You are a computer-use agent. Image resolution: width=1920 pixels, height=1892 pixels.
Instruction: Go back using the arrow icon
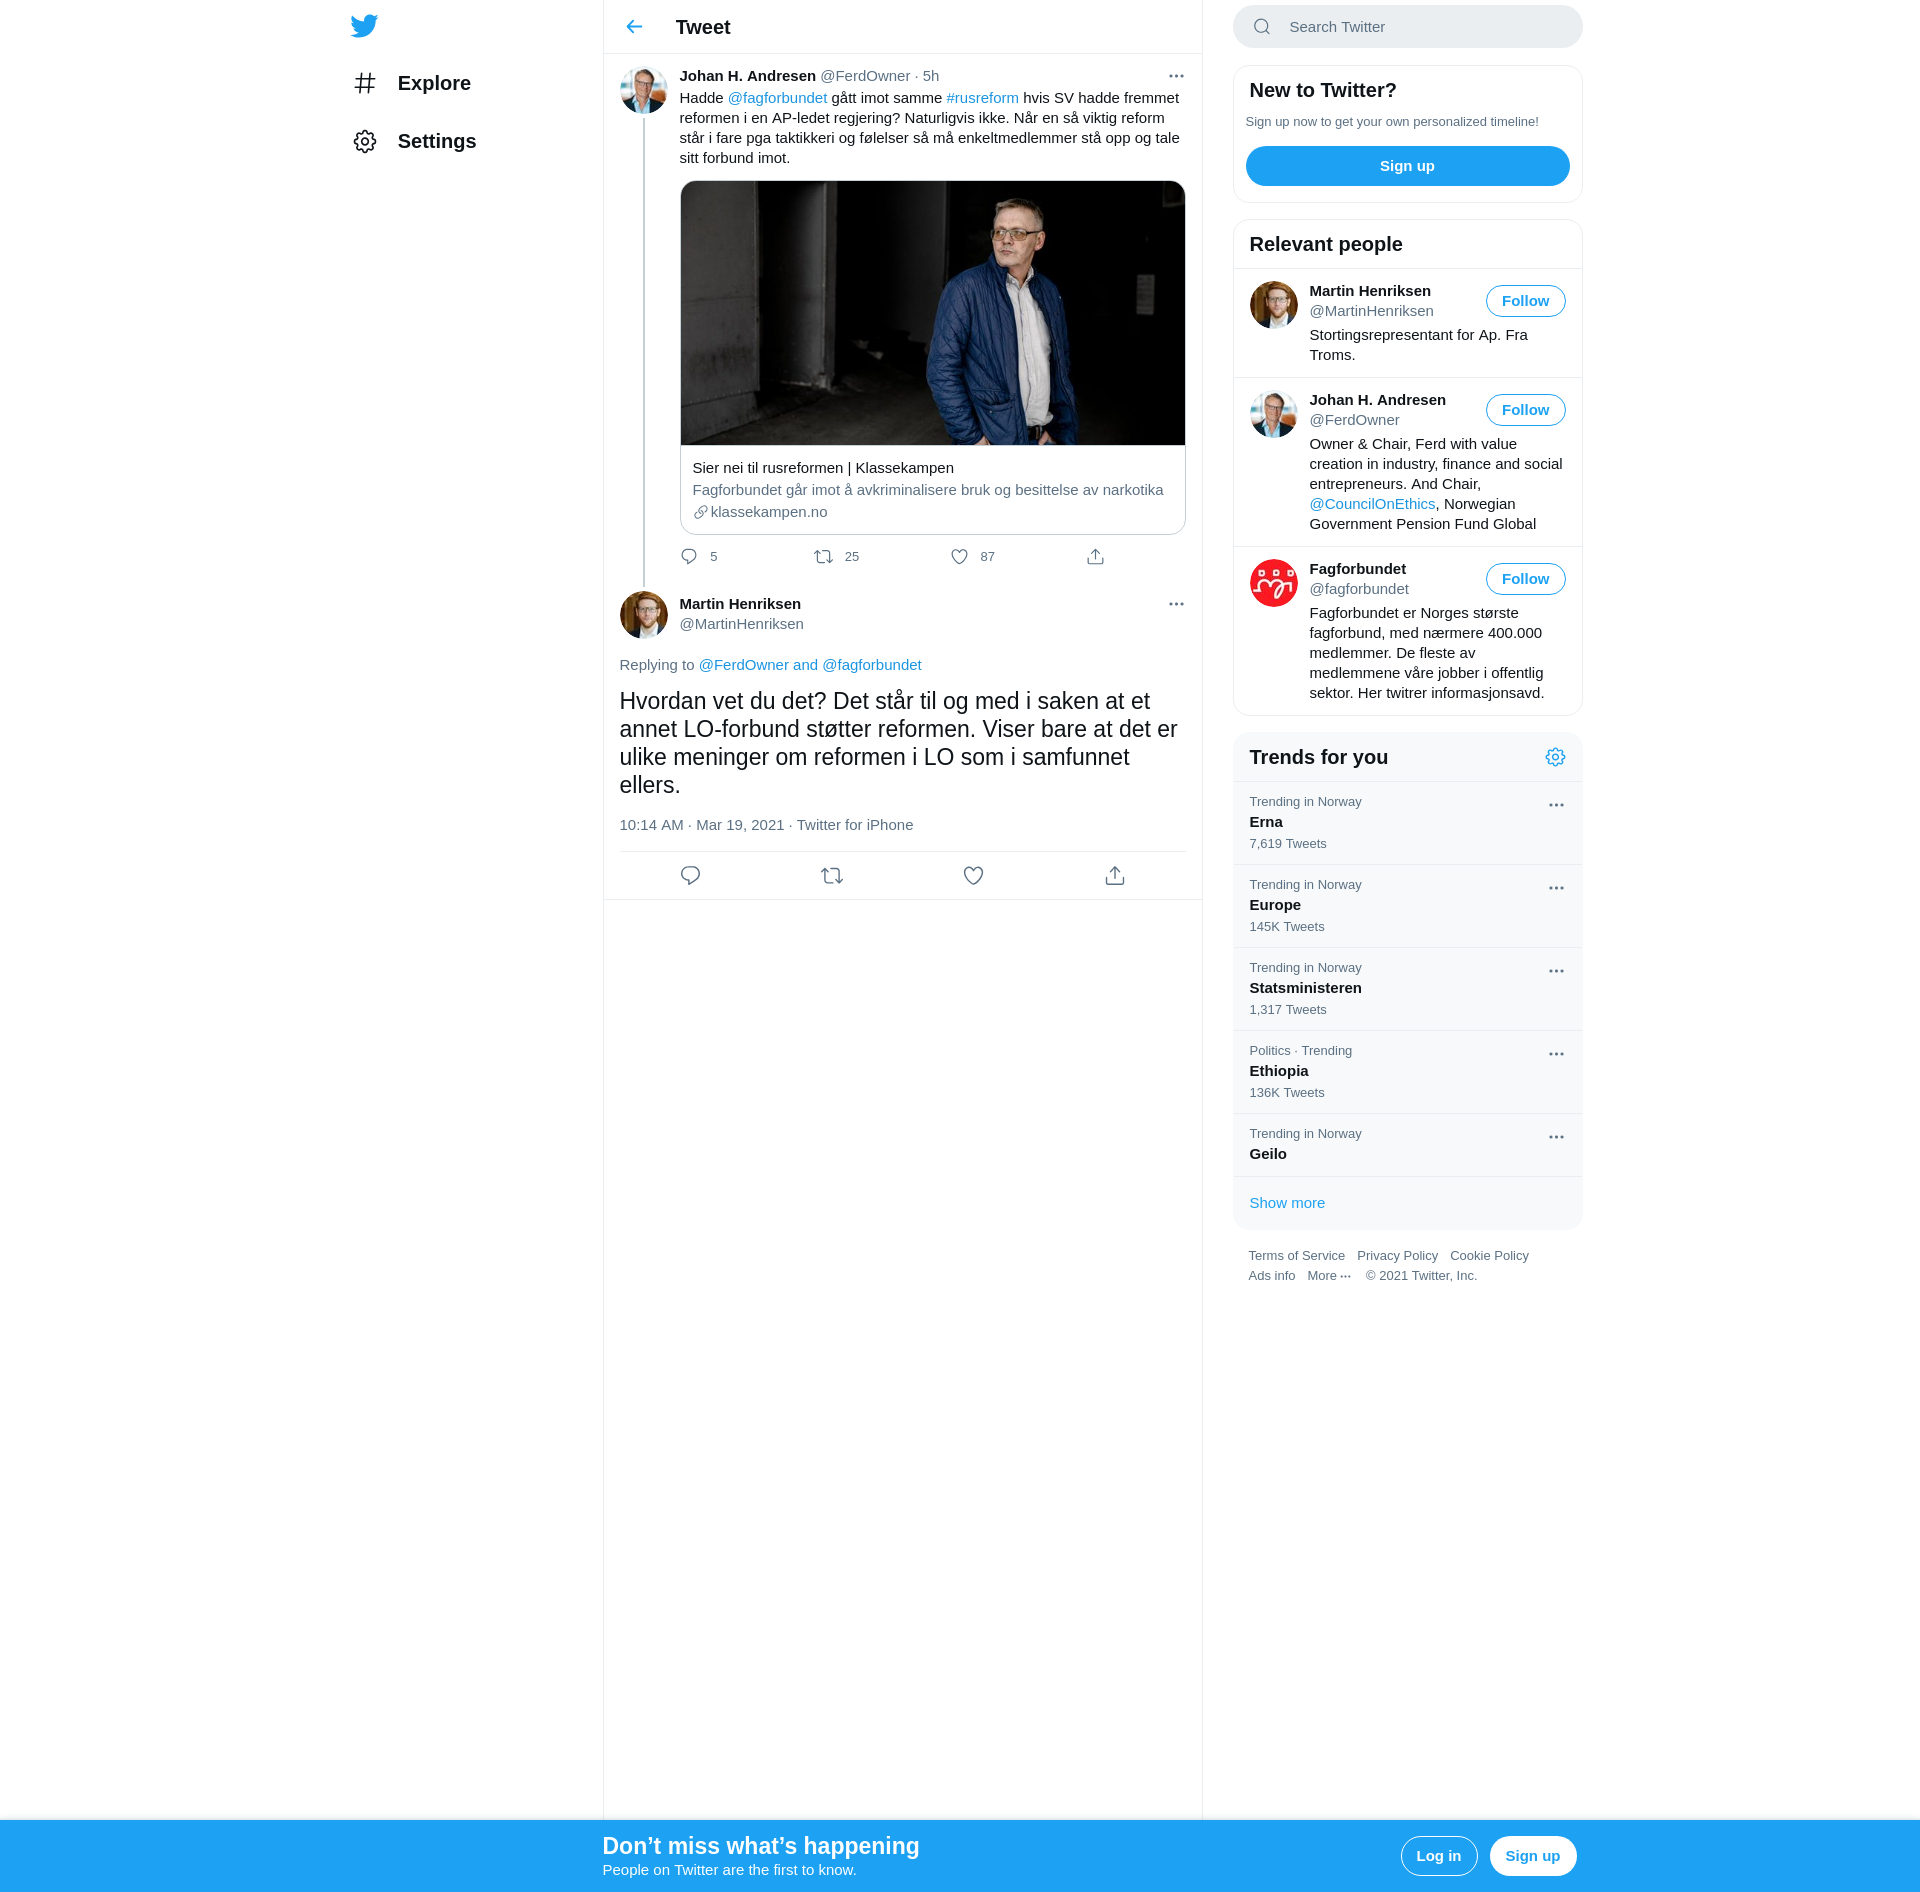pos(634,27)
